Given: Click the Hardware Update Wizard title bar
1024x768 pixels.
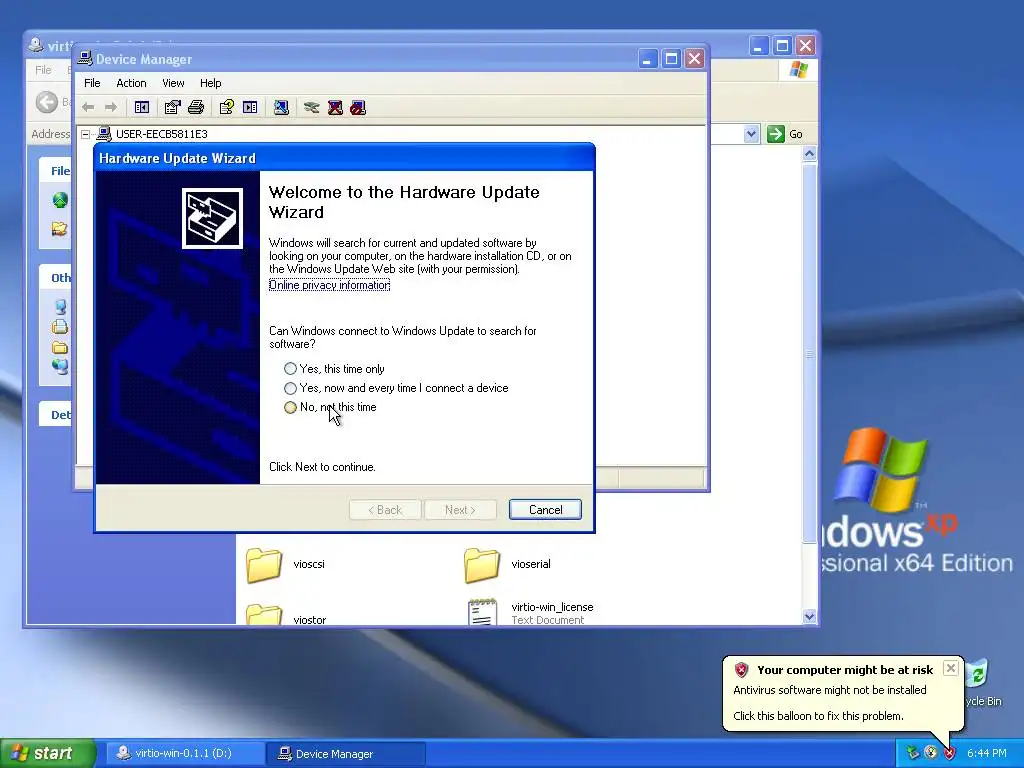Looking at the screenshot, I should click(344, 158).
